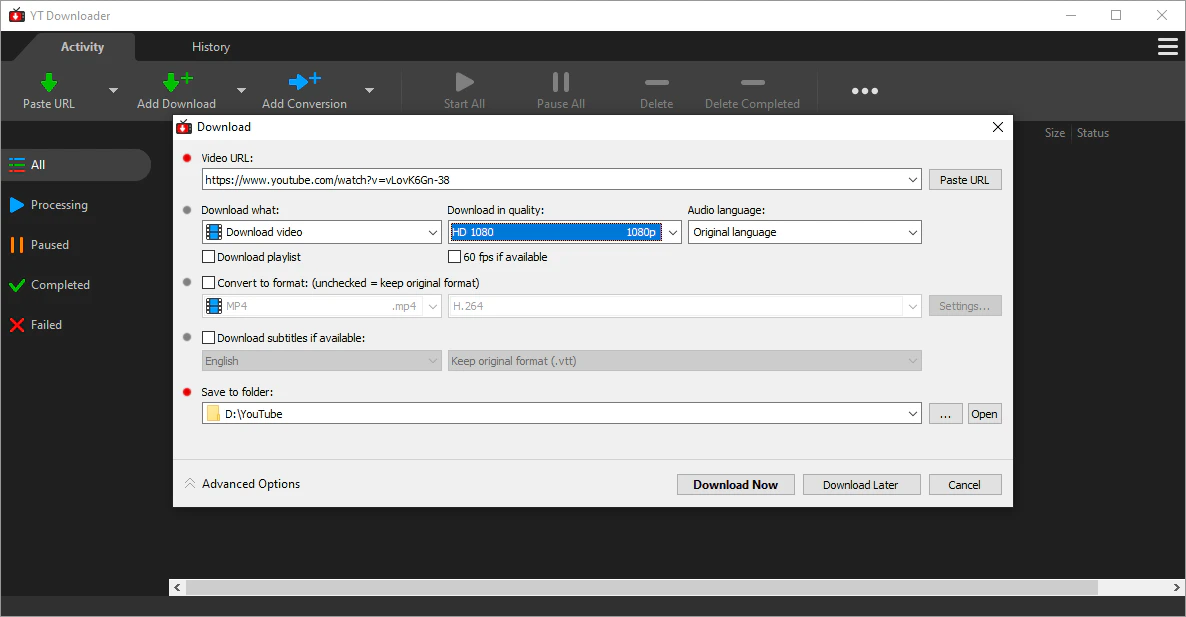
Task: Enable the Download playlist checkbox
Action: (x=209, y=257)
